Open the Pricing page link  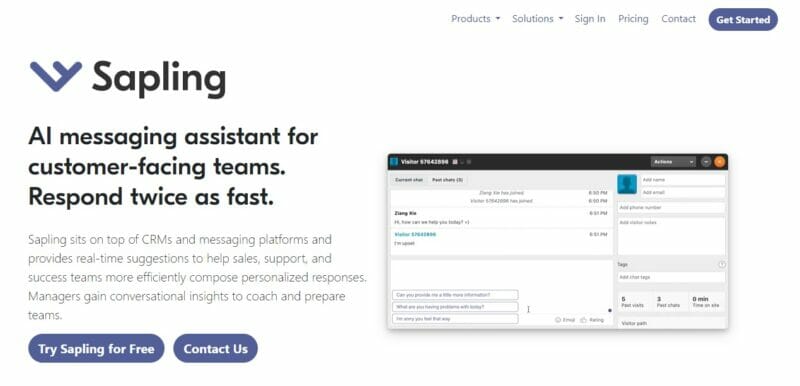click(x=633, y=19)
